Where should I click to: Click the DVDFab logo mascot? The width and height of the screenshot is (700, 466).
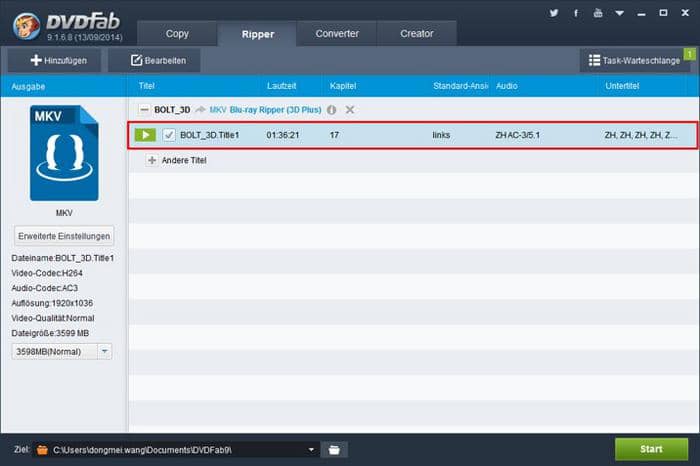pyautogui.click(x=27, y=26)
